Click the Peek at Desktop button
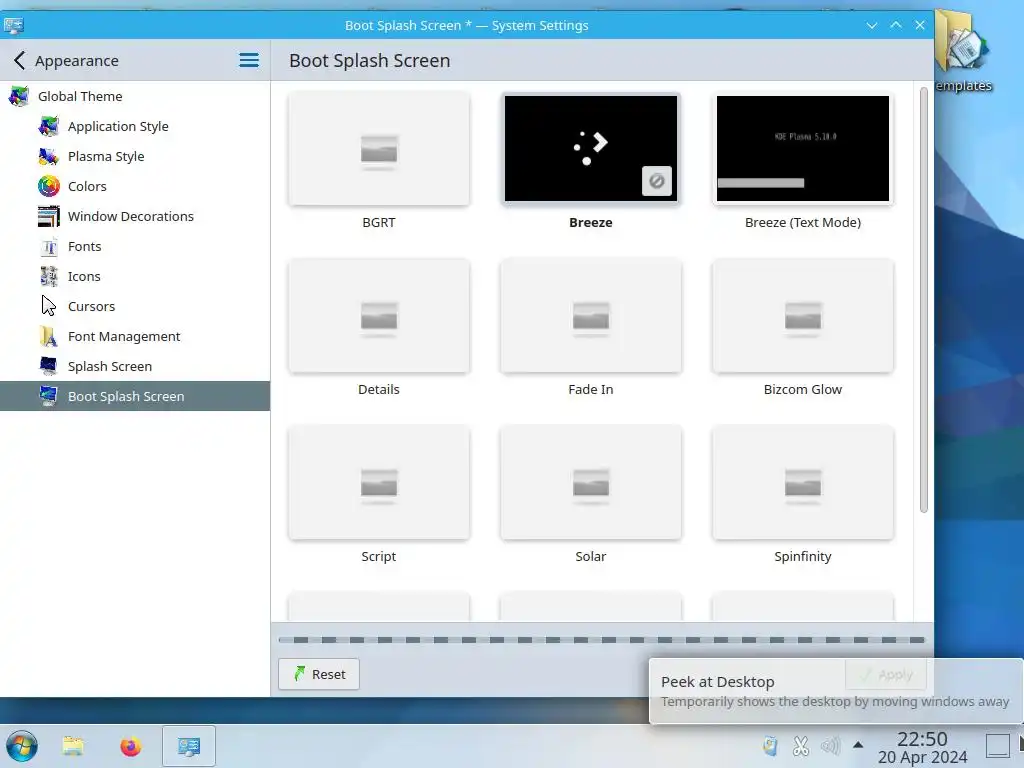 point(998,745)
